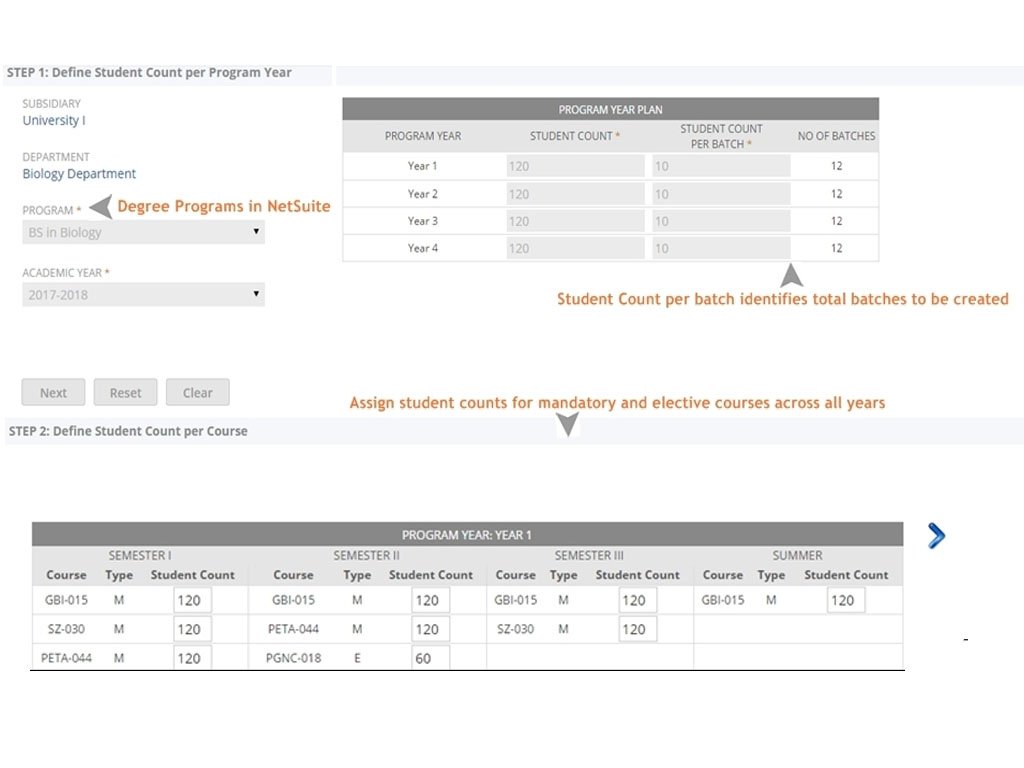Click the 'SEMESTER I' group header
Image resolution: width=1024 pixels, height=768 pixels.
pos(140,555)
